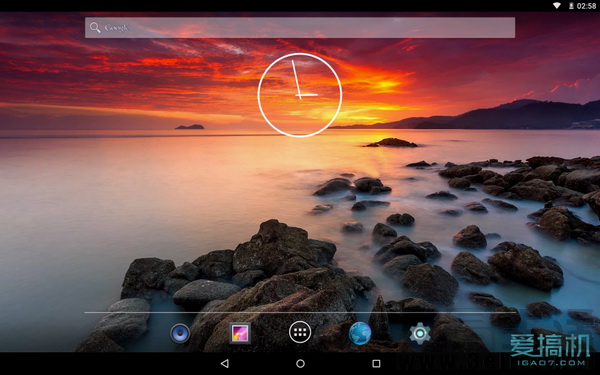Click the Wi-Fi signal status icon

tap(557, 6)
